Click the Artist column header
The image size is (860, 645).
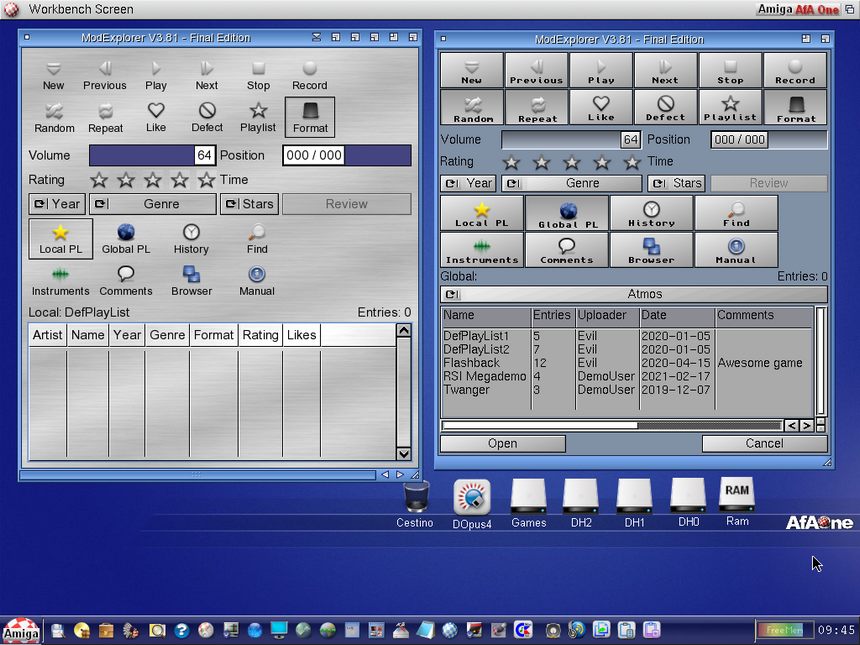[47, 335]
